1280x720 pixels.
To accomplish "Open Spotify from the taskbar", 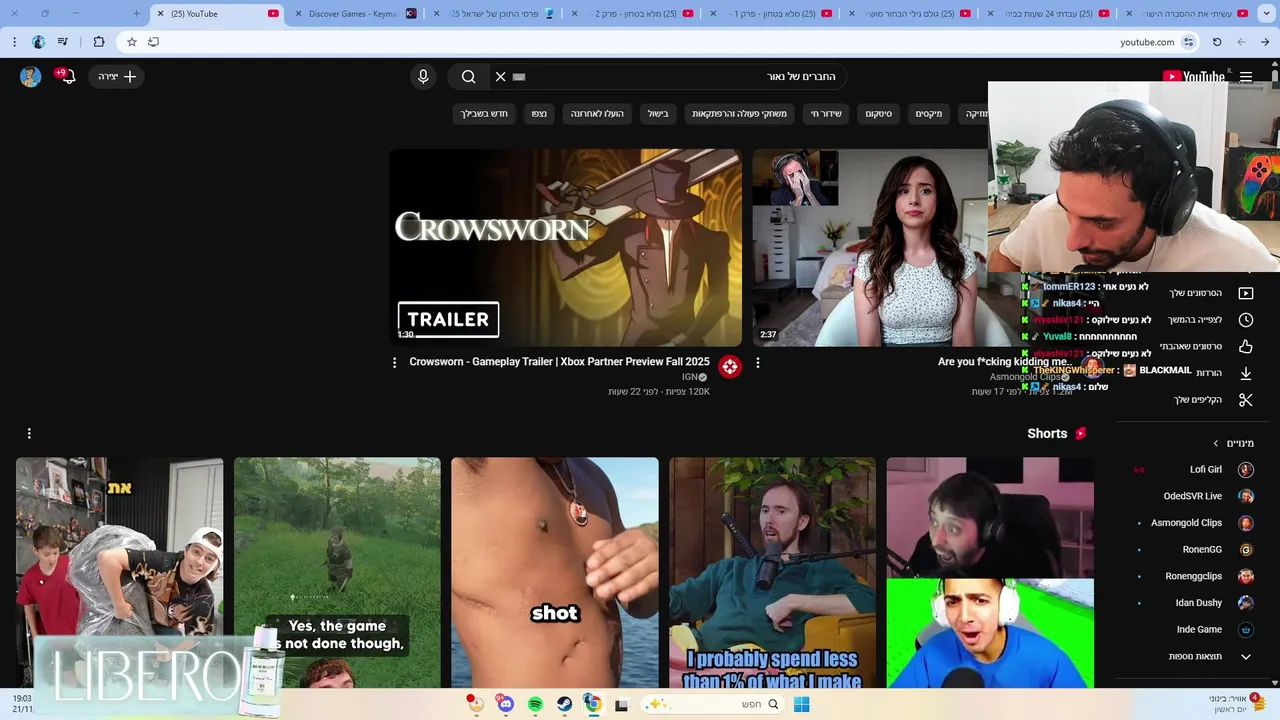I will pyautogui.click(x=535, y=704).
